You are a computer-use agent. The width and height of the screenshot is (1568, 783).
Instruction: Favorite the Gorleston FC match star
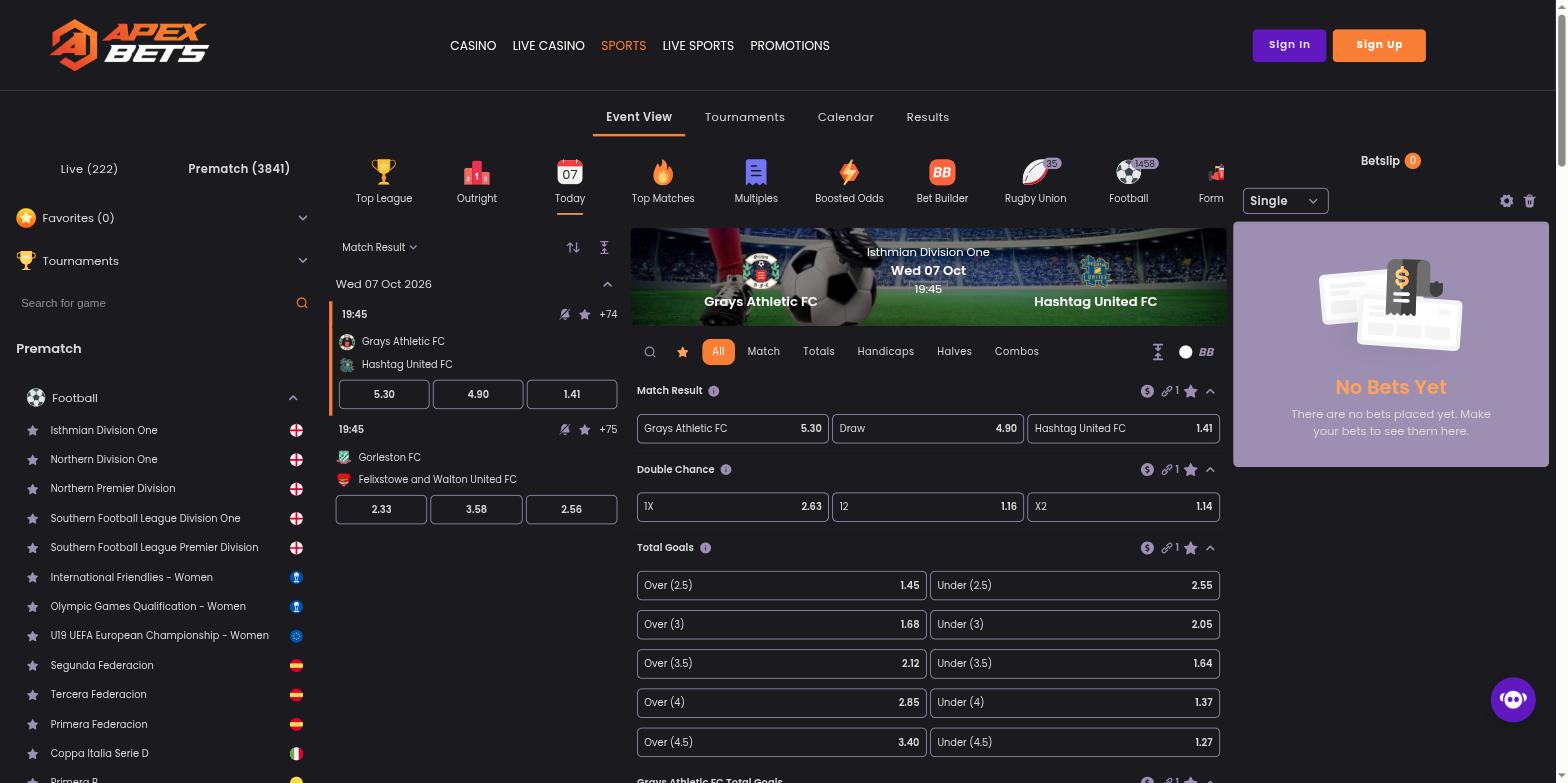click(x=585, y=430)
